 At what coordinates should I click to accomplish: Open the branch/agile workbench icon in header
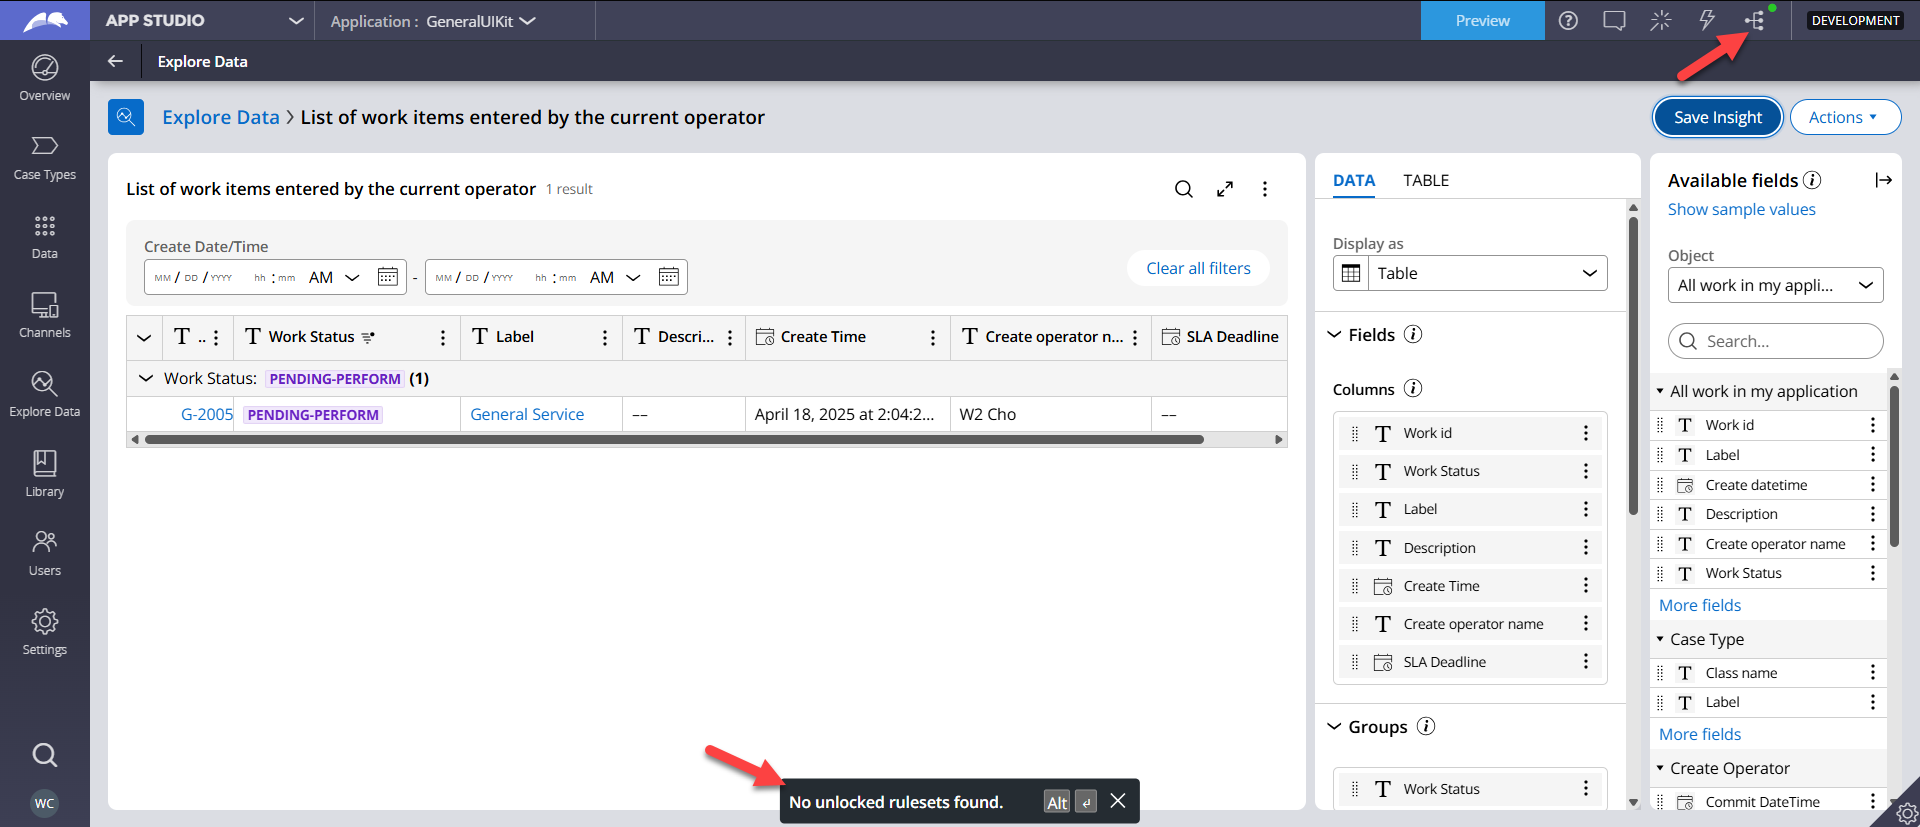point(1754,21)
